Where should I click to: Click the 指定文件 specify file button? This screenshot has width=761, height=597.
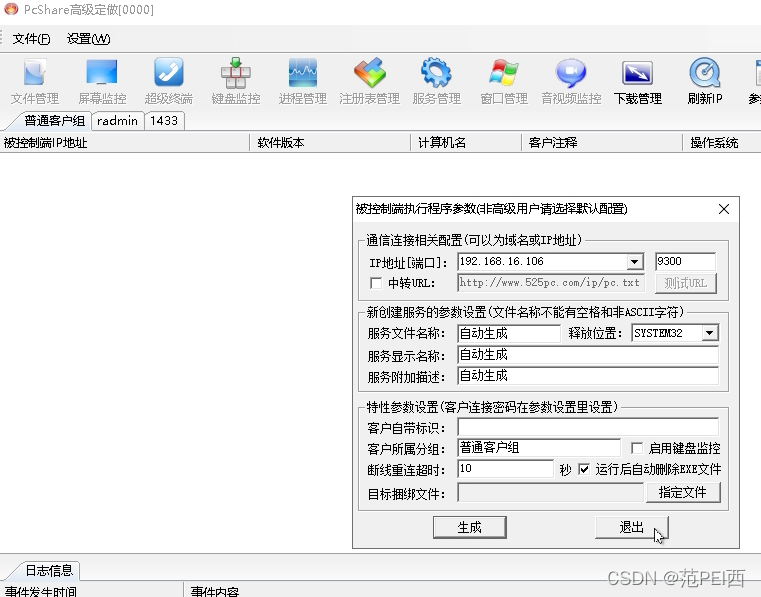pos(683,493)
